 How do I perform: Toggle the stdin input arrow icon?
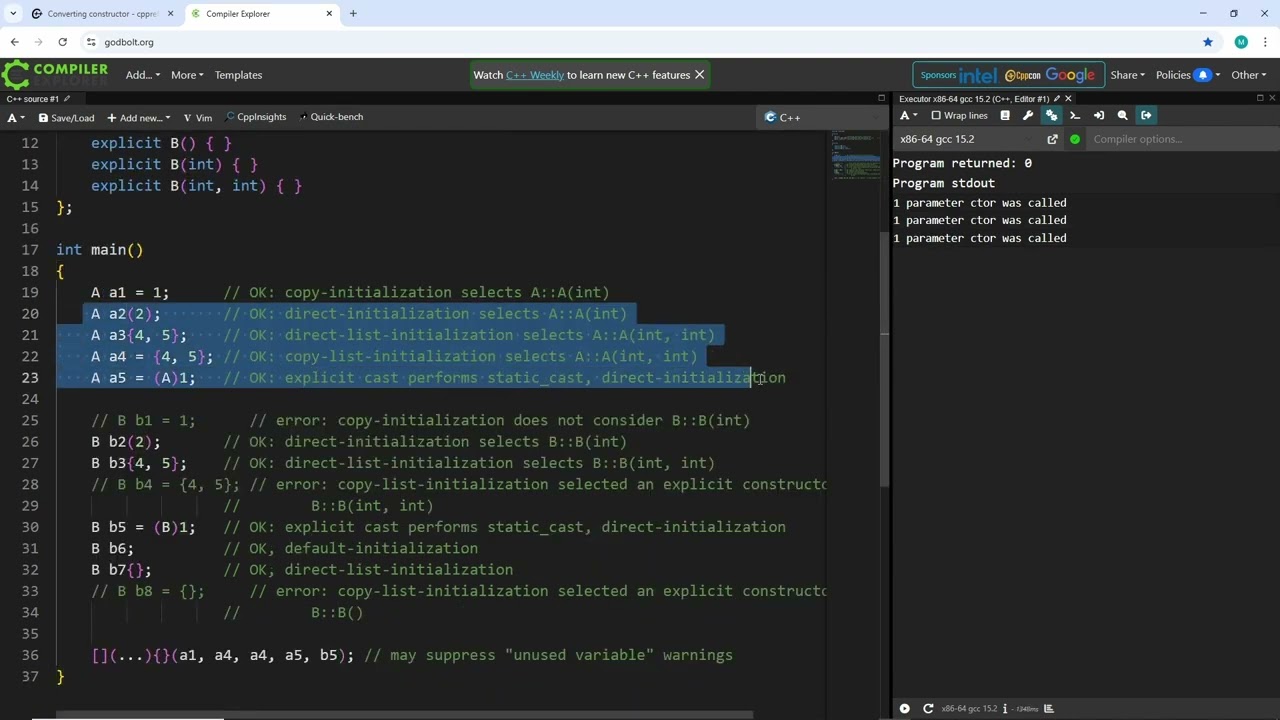[1099, 116]
